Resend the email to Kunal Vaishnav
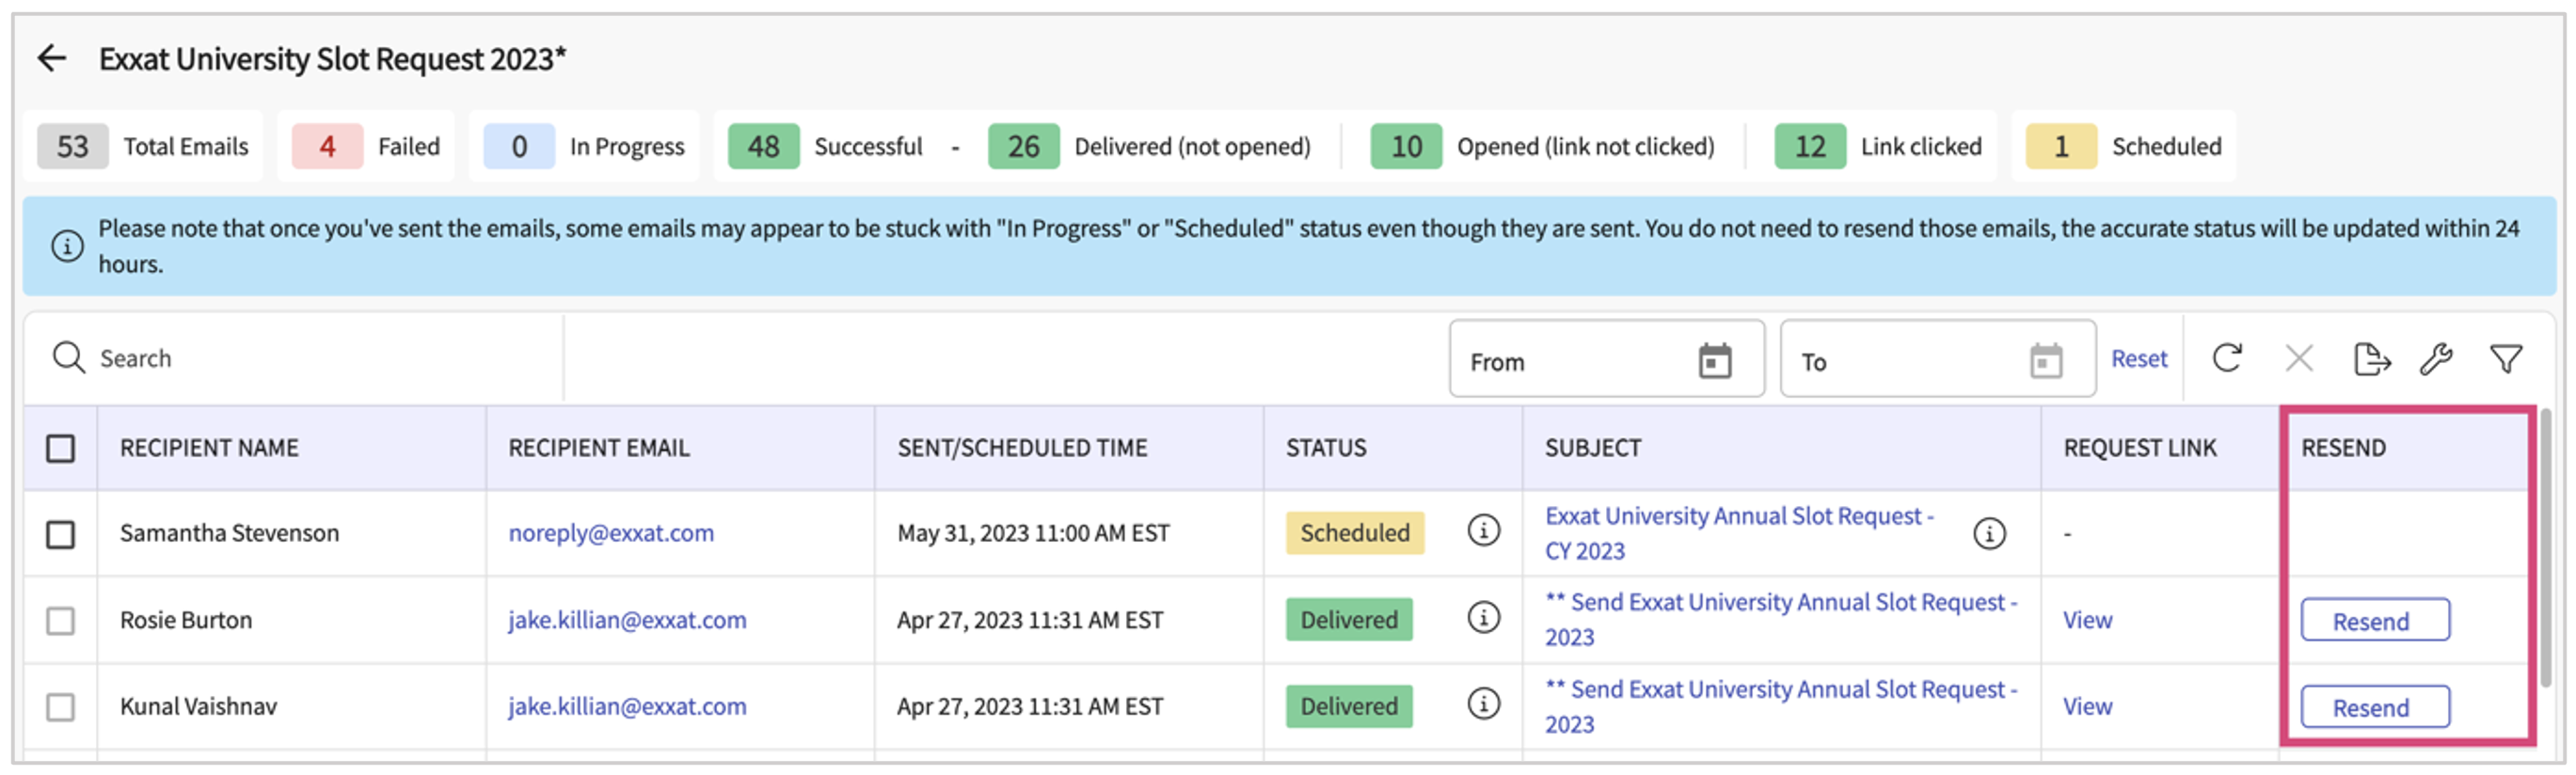The height and width of the screenshot is (775, 2576). point(2375,707)
